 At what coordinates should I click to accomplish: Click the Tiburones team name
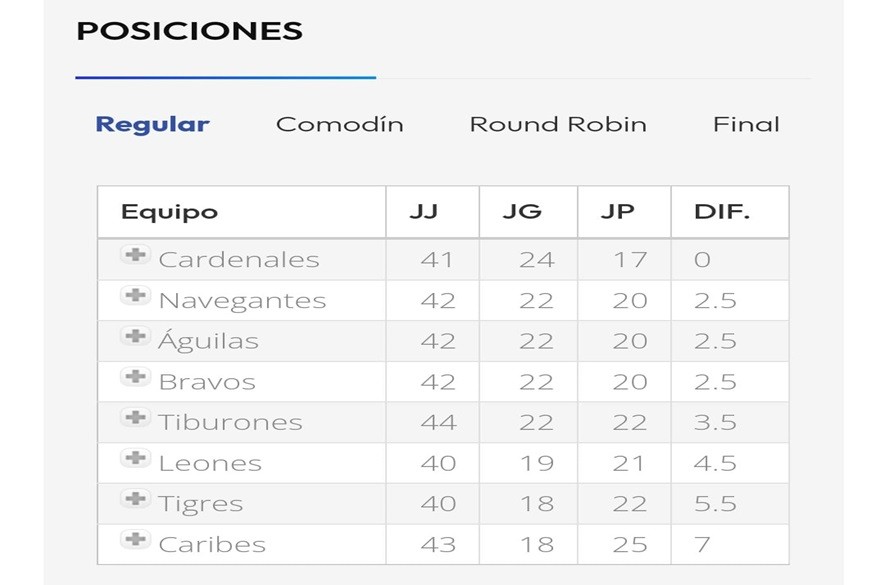coord(230,422)
